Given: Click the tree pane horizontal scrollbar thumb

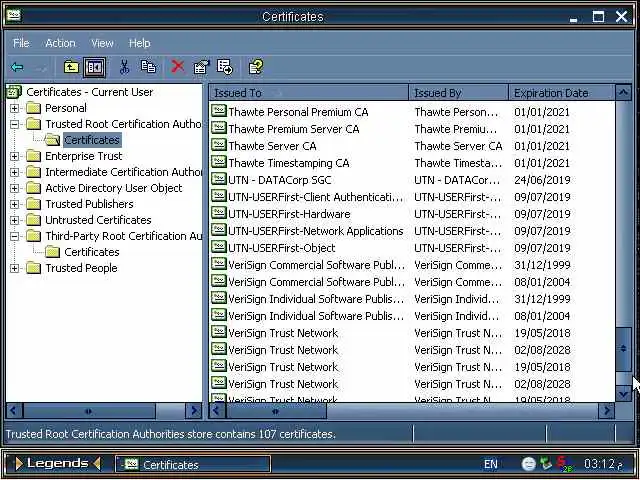Looking at the screenshot, I should (x=89, y=411).
